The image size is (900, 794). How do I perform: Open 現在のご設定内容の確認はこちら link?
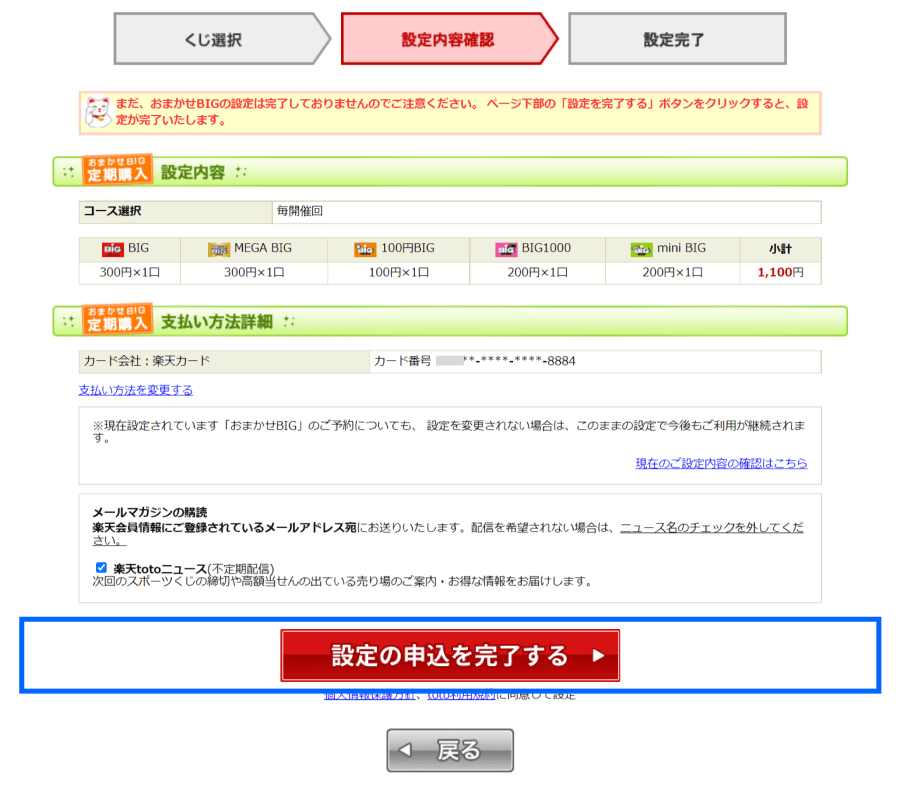(721, 463)
